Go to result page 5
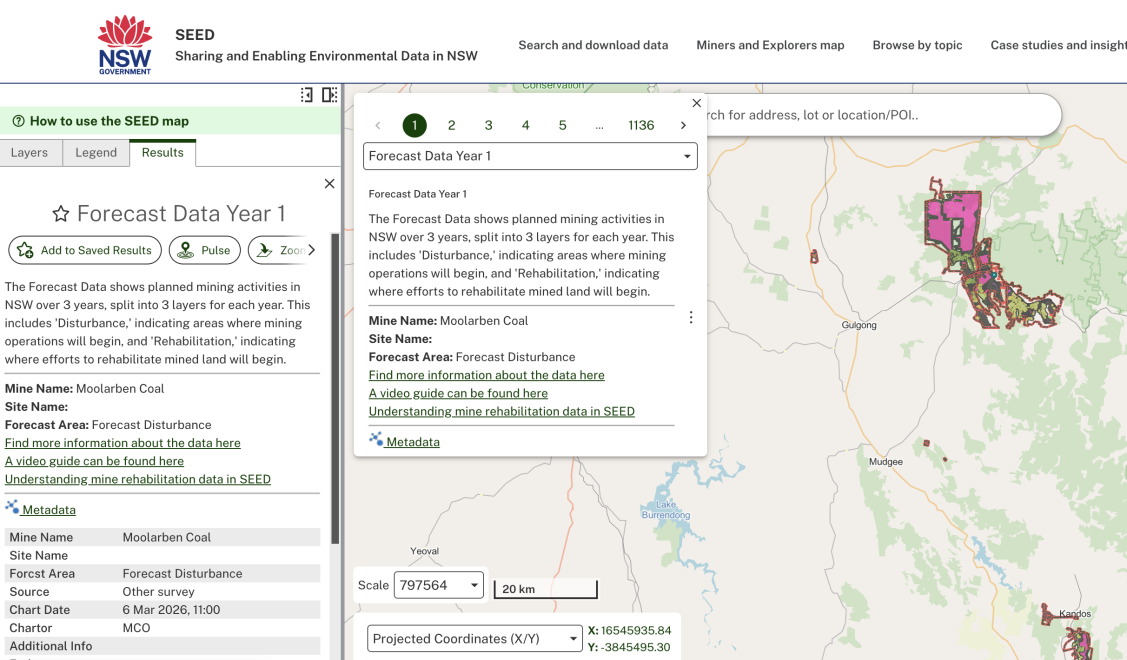Image resolution: width=1127 pixels, height=660 pixels. pos(563,125)
